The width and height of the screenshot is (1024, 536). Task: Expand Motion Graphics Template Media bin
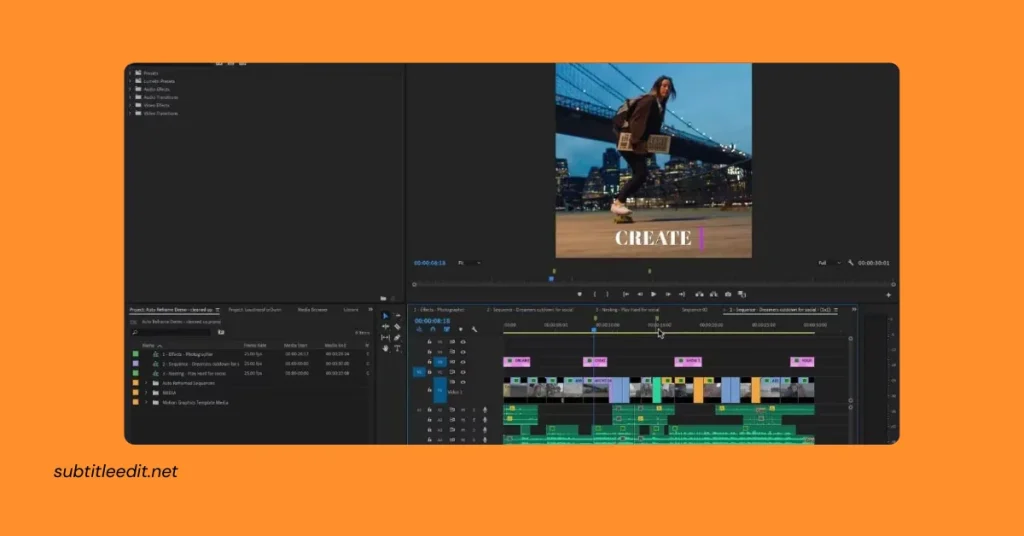tap(146, 403)
